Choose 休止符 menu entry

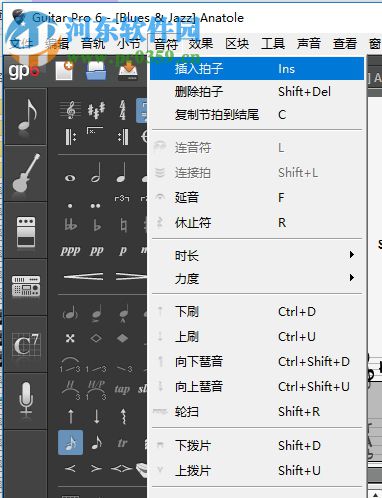pyautogui.click(x=257, y=222)
